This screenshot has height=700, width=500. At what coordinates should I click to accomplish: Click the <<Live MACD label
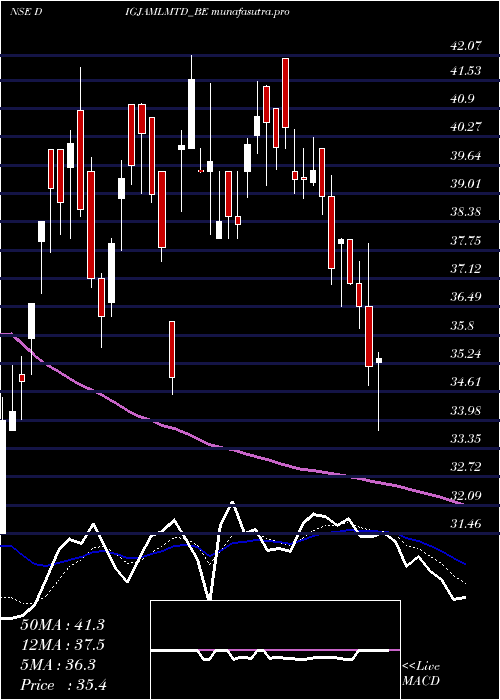pos(421,674)
